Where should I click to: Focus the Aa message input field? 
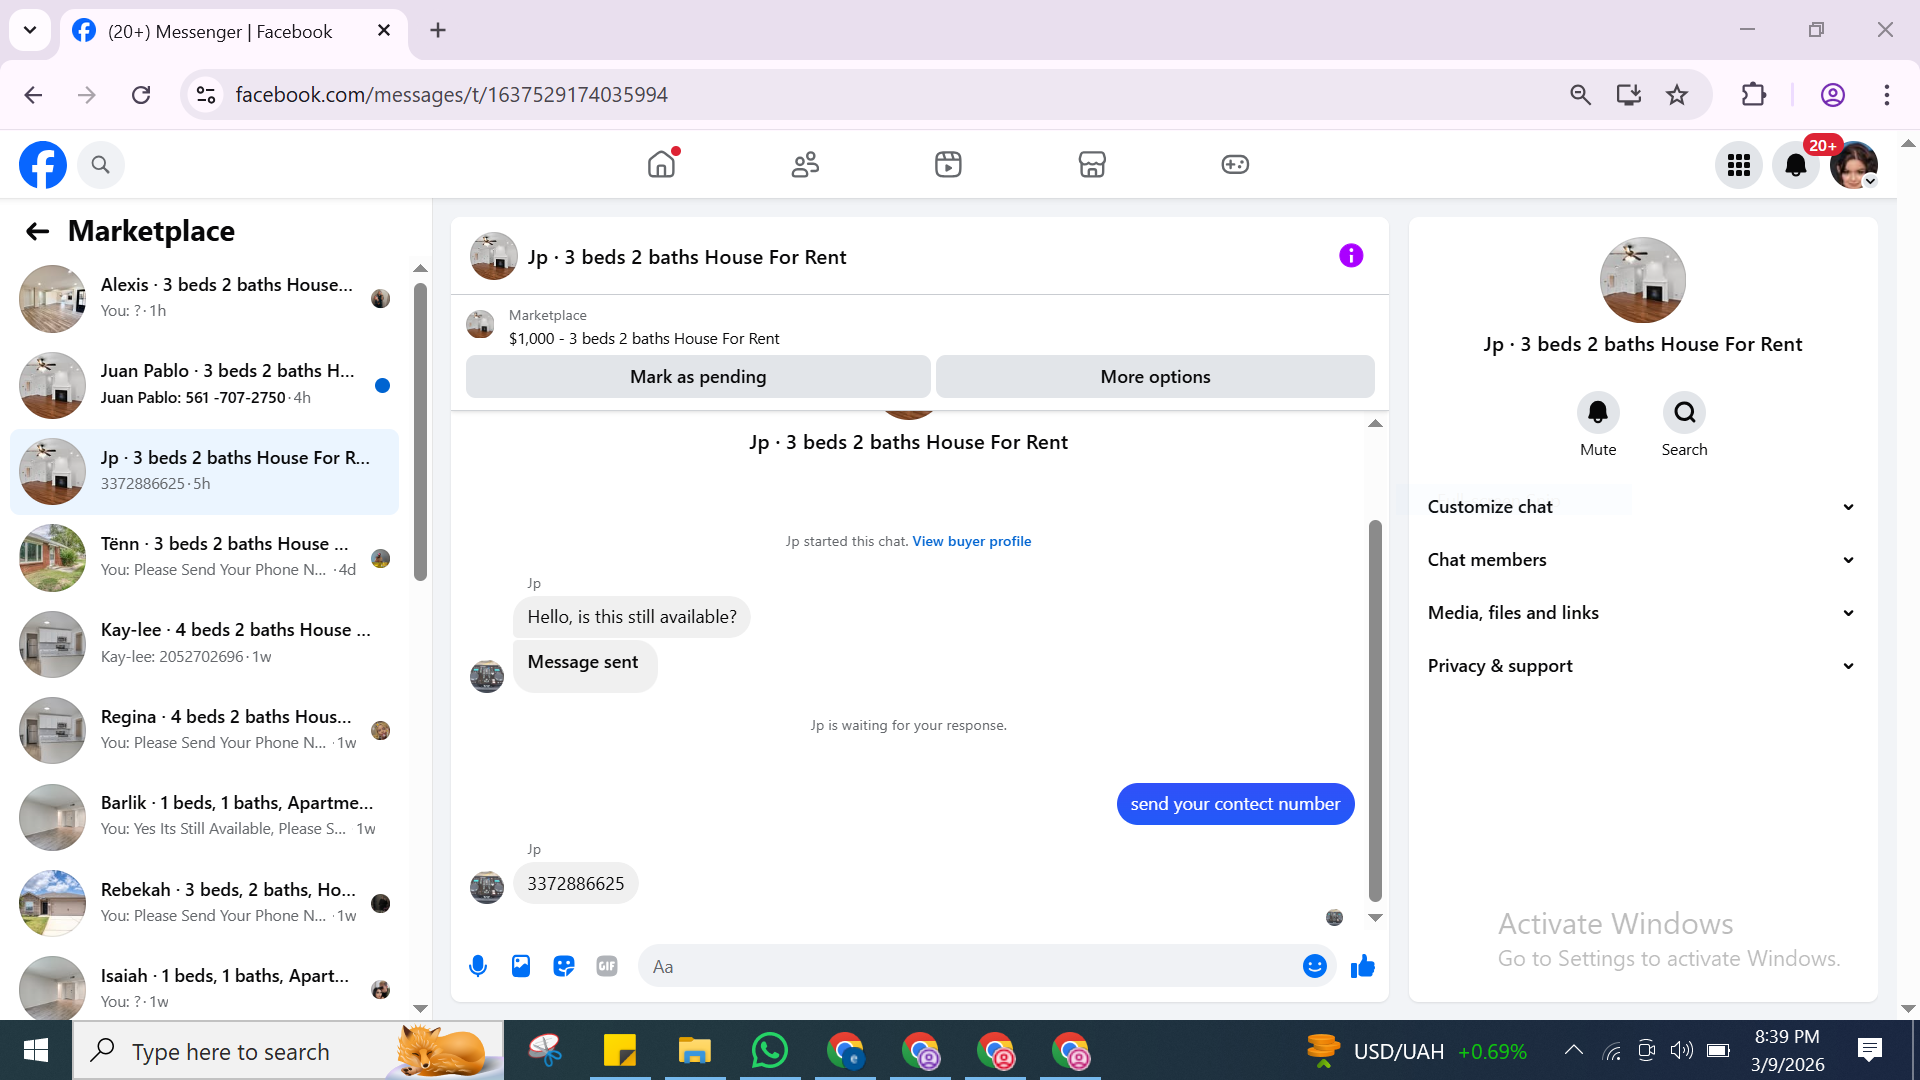pyautogui.click(x=970, y=966)
